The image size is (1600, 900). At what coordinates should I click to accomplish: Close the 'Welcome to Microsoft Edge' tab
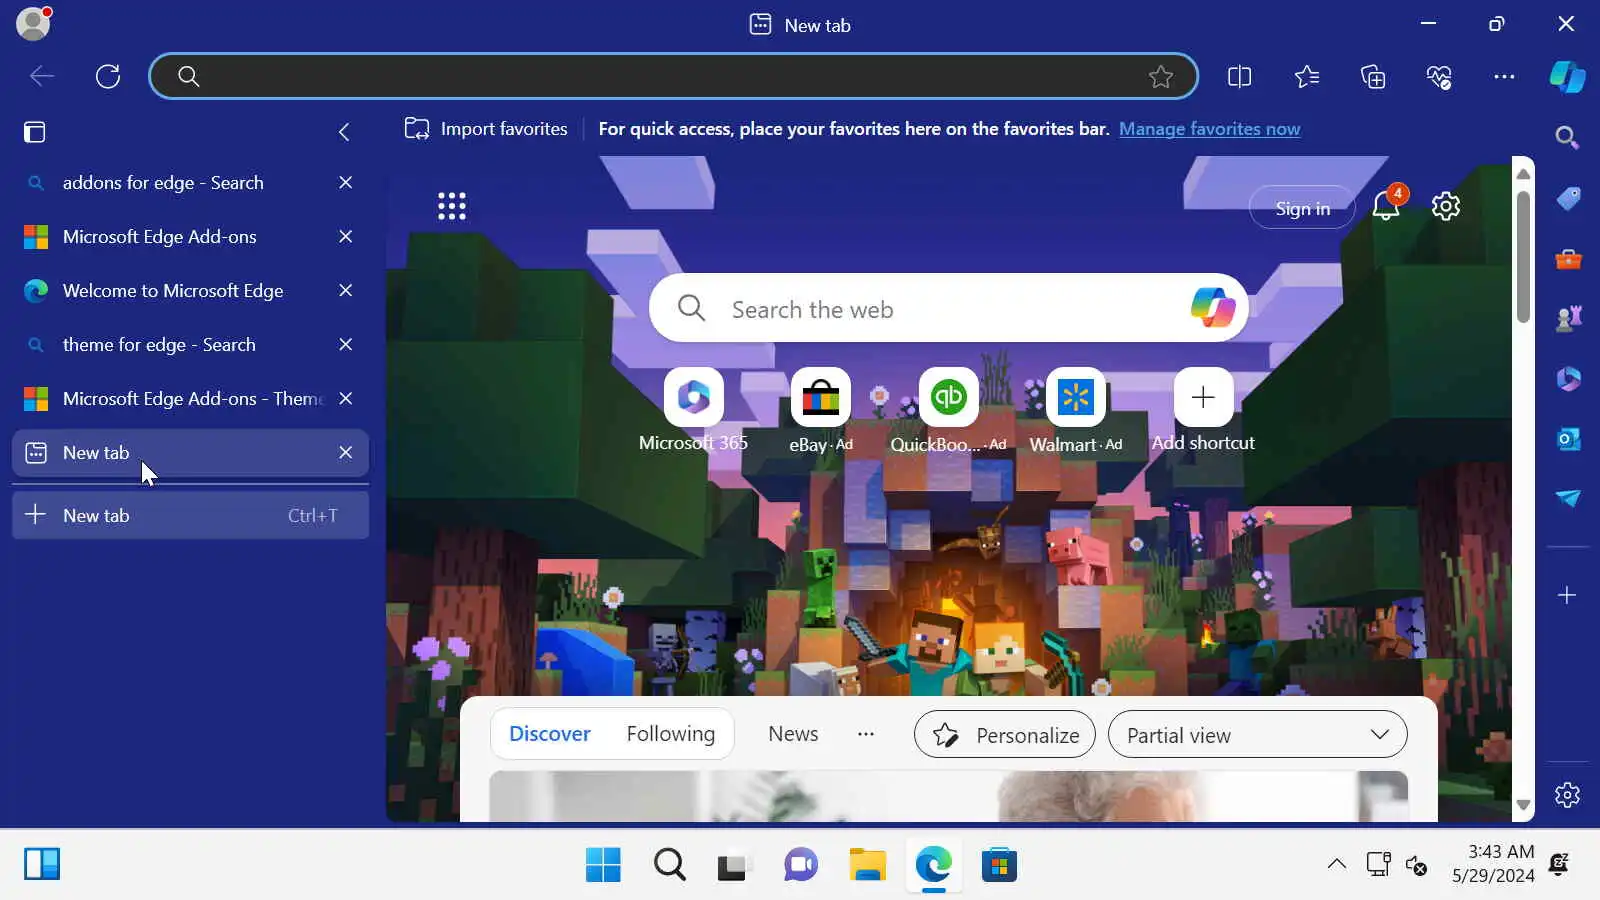(x=345, y=291)
